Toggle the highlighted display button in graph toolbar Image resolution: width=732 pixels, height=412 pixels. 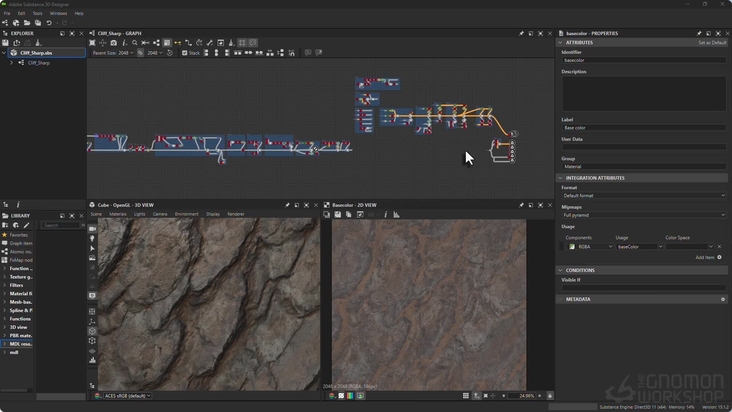point(167,43)
